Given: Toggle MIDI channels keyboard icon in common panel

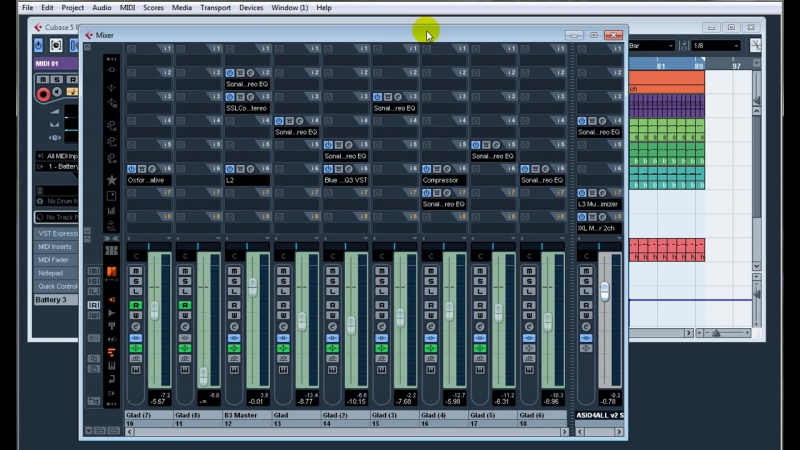Looking at the screenshot, I should [111, 366].
